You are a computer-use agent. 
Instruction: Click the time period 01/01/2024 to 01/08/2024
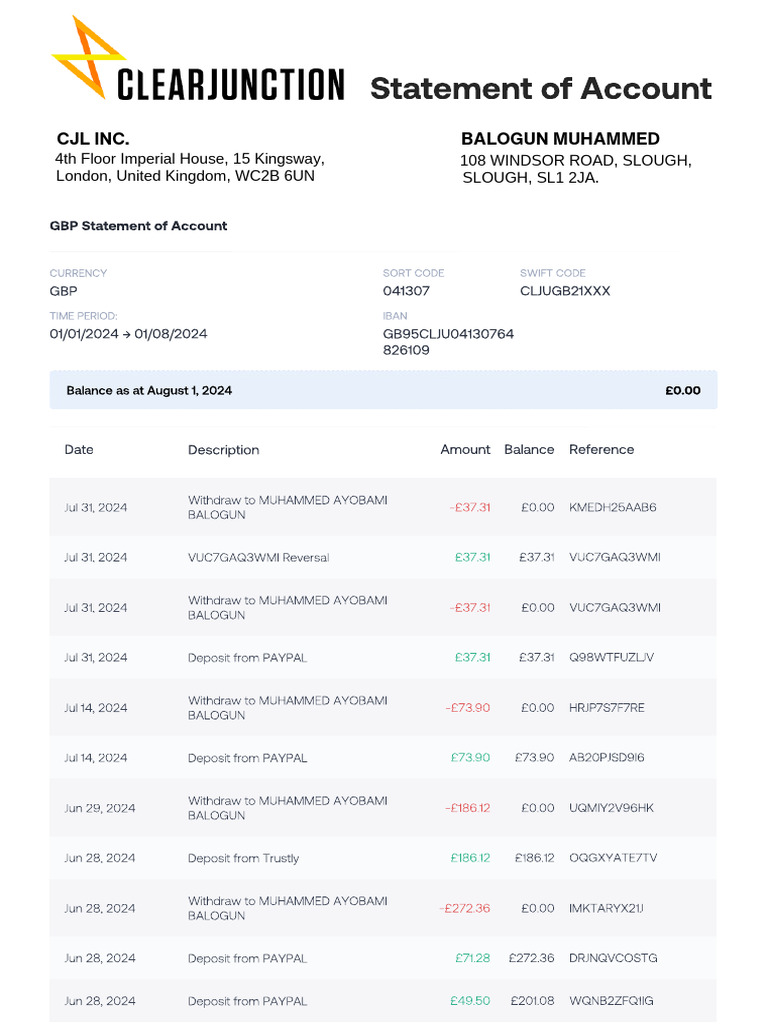(129, 334)
